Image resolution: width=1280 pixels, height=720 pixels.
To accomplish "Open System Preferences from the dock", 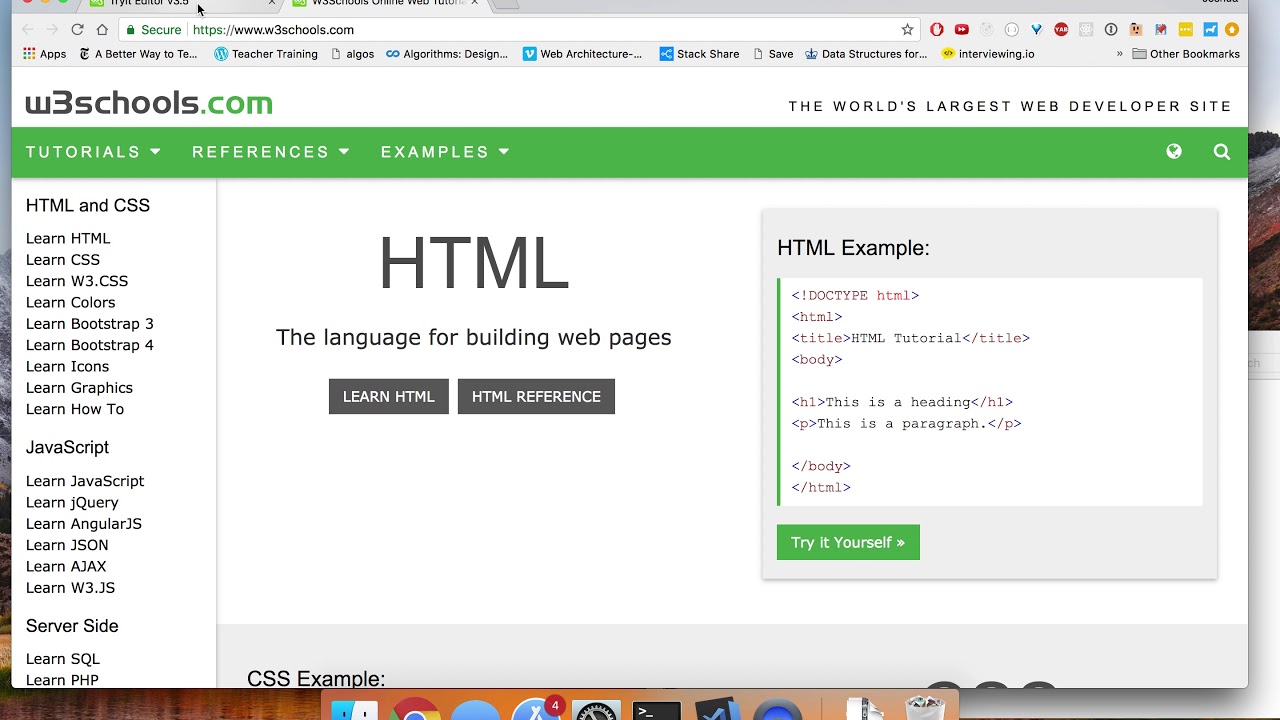I will [596, 708].
